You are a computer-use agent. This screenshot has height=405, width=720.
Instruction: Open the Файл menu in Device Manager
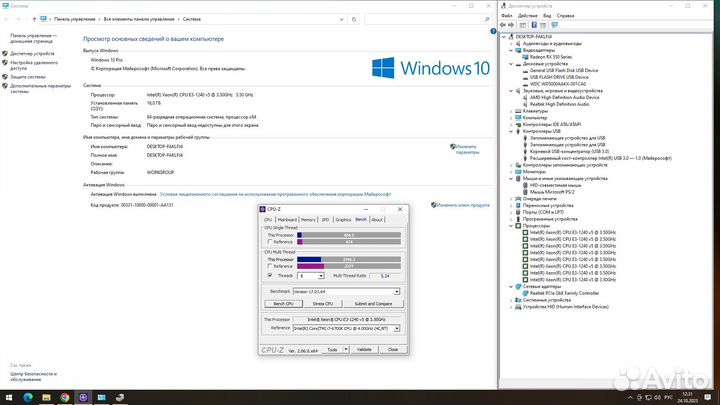(507, 16)
